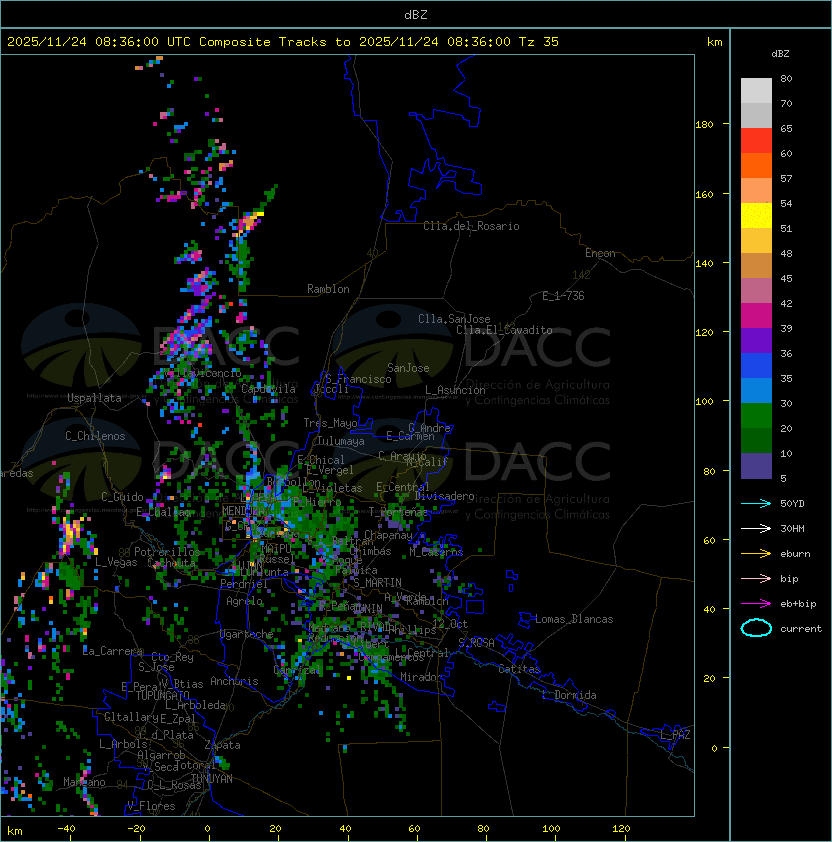Click the cyan 50YD arrow legend icon
The image size is (832, 842).
coord(756,504)
